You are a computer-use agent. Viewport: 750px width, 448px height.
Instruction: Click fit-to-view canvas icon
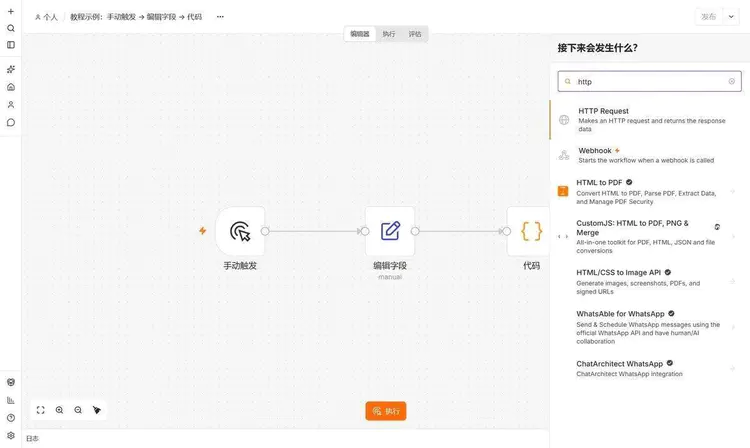coord(41,410)
